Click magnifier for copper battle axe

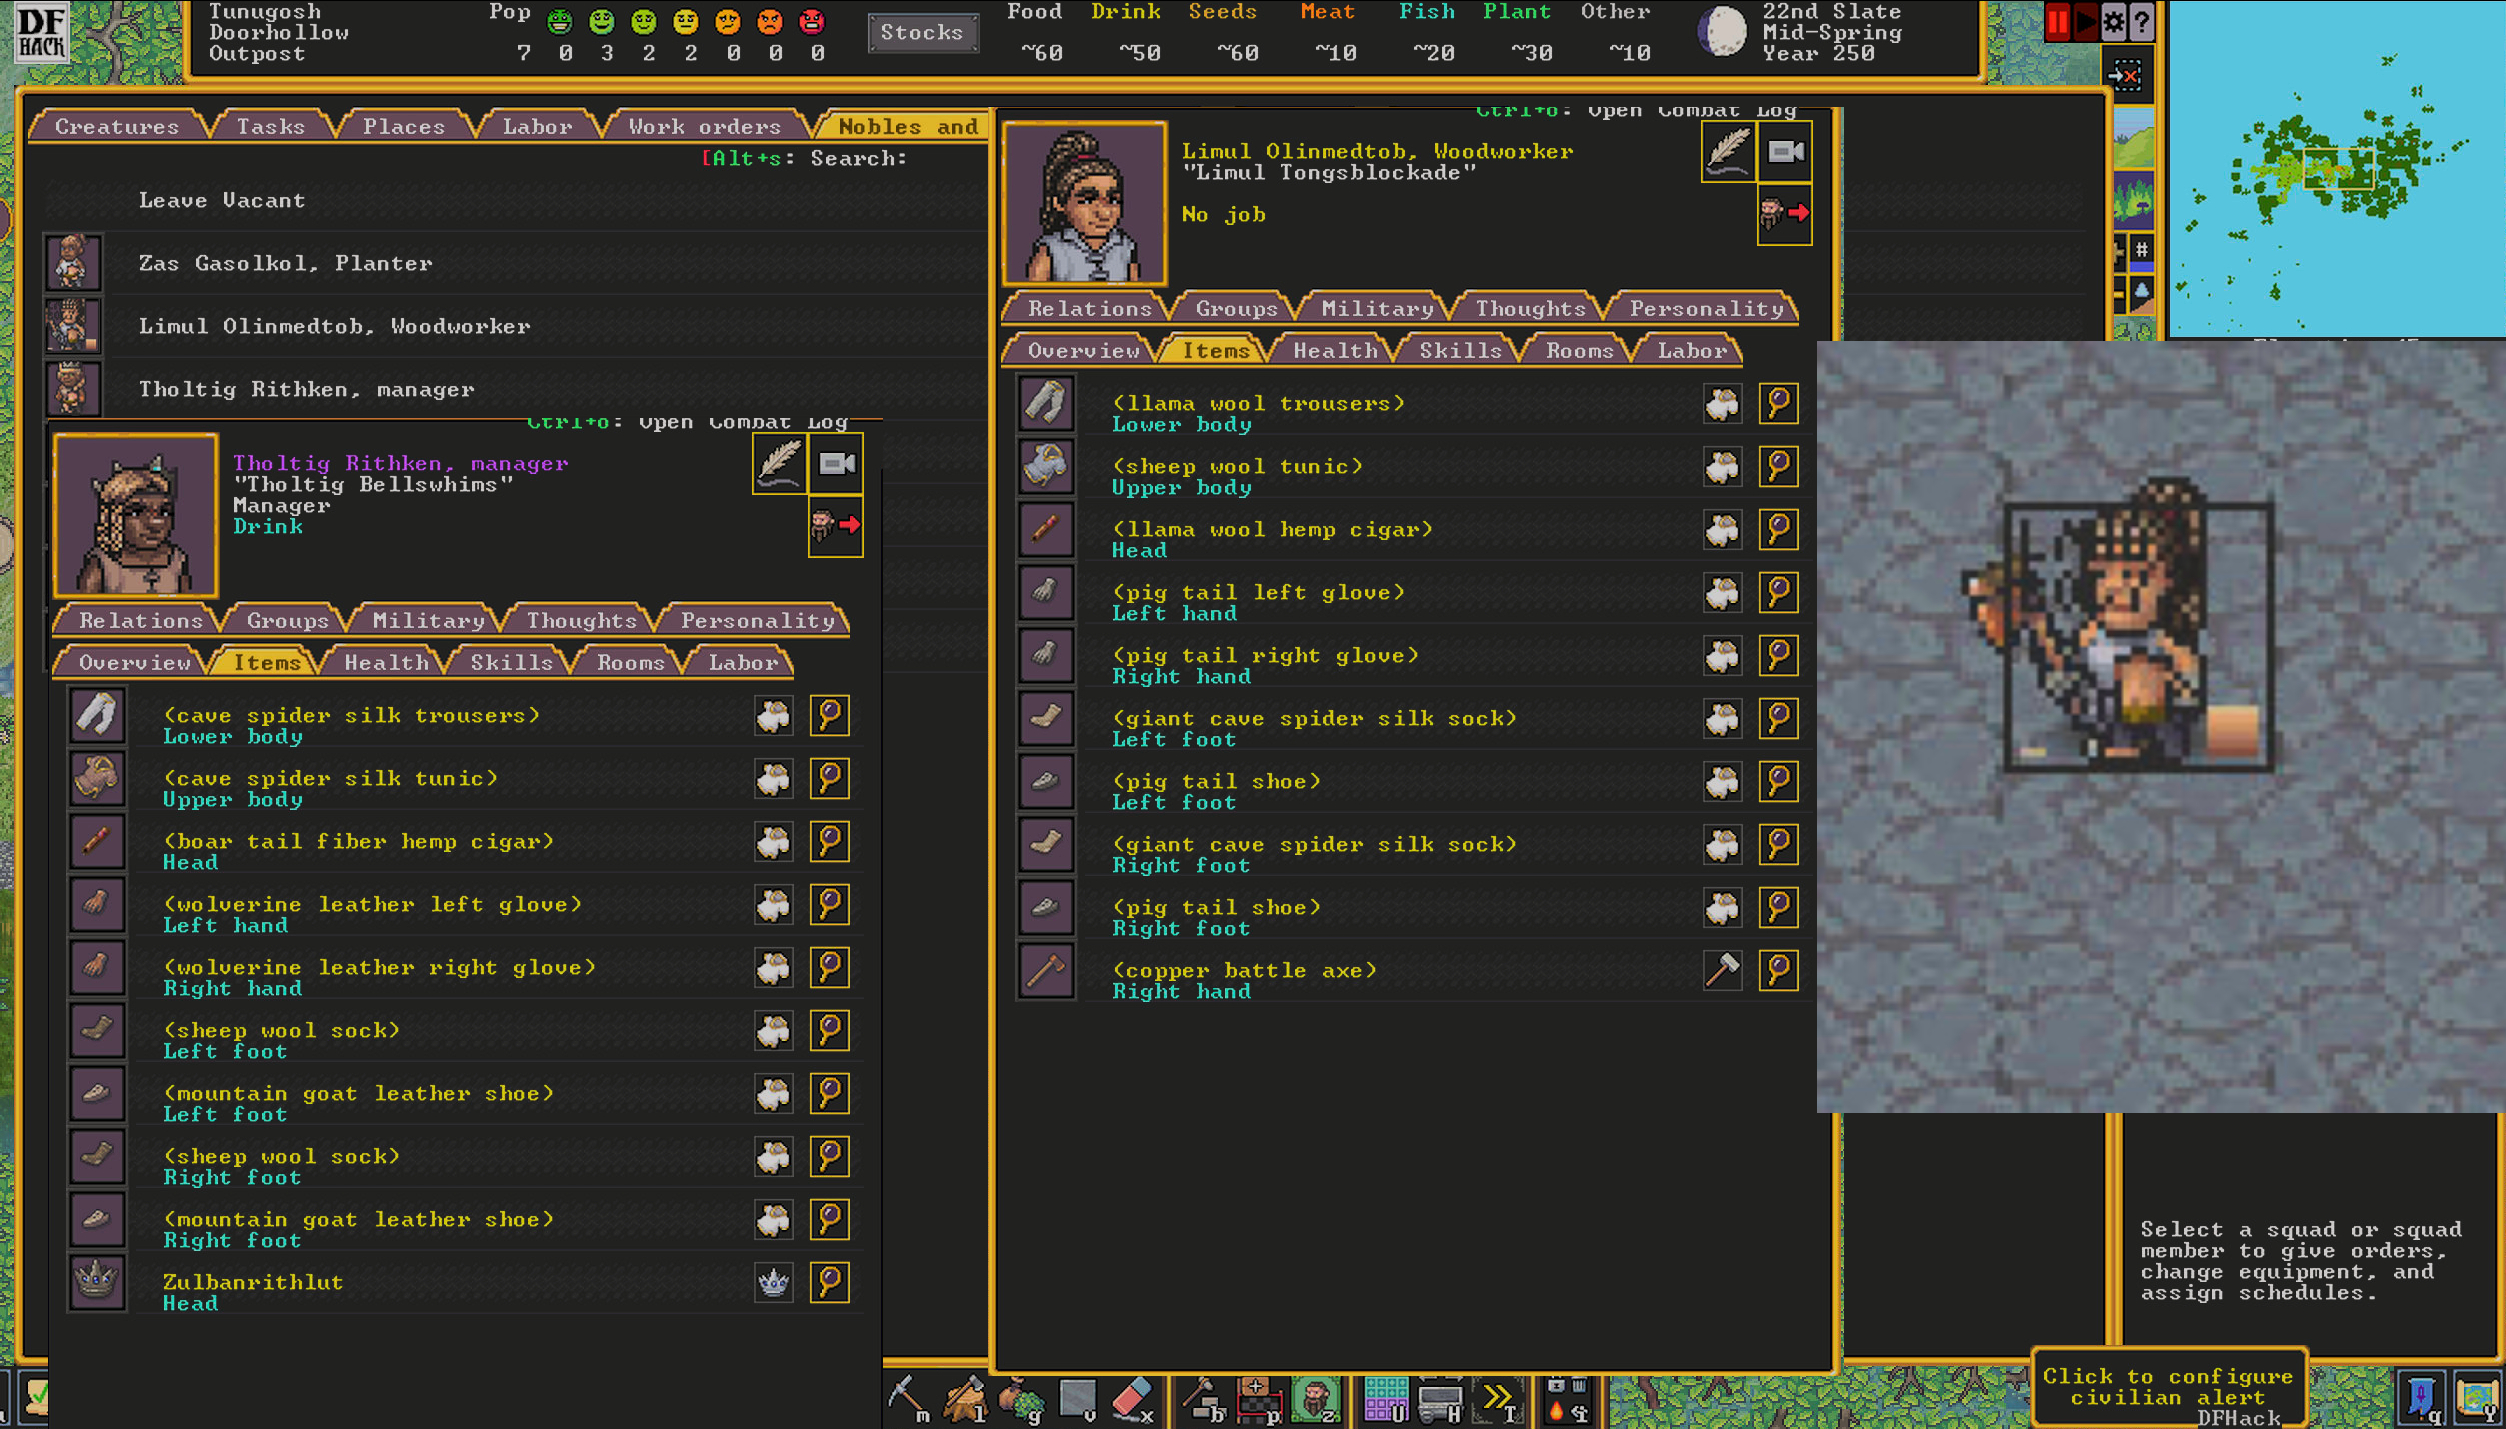(x=1778, y=970)
